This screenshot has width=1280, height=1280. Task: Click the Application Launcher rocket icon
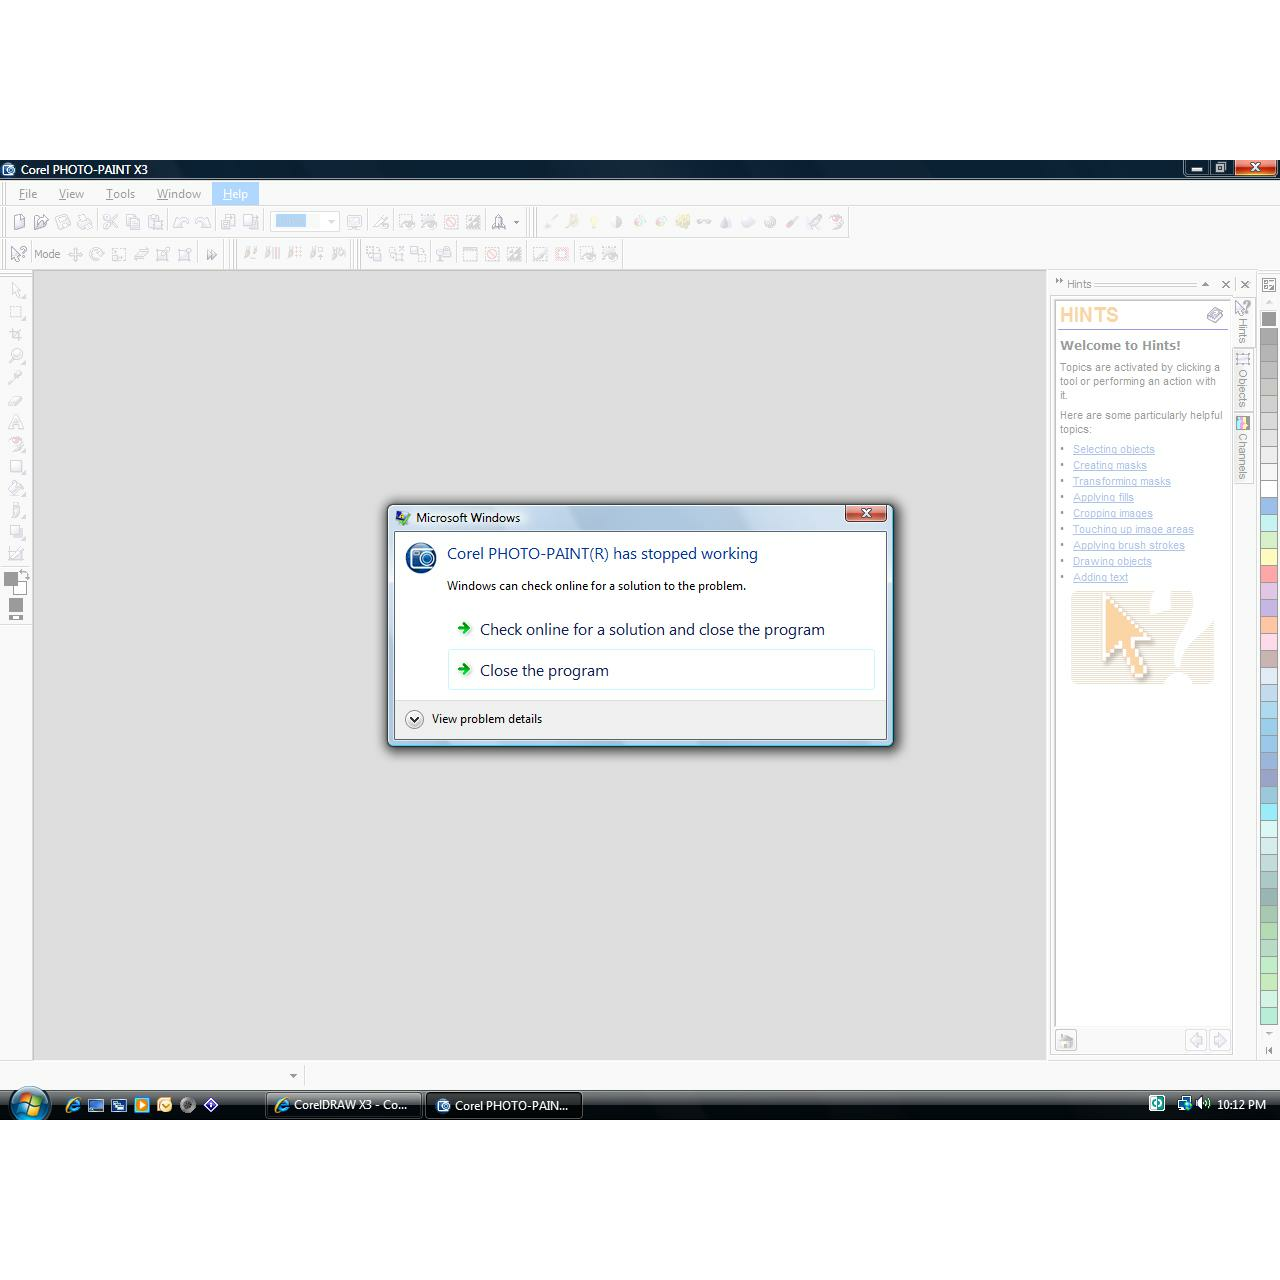tap(498, 222)
